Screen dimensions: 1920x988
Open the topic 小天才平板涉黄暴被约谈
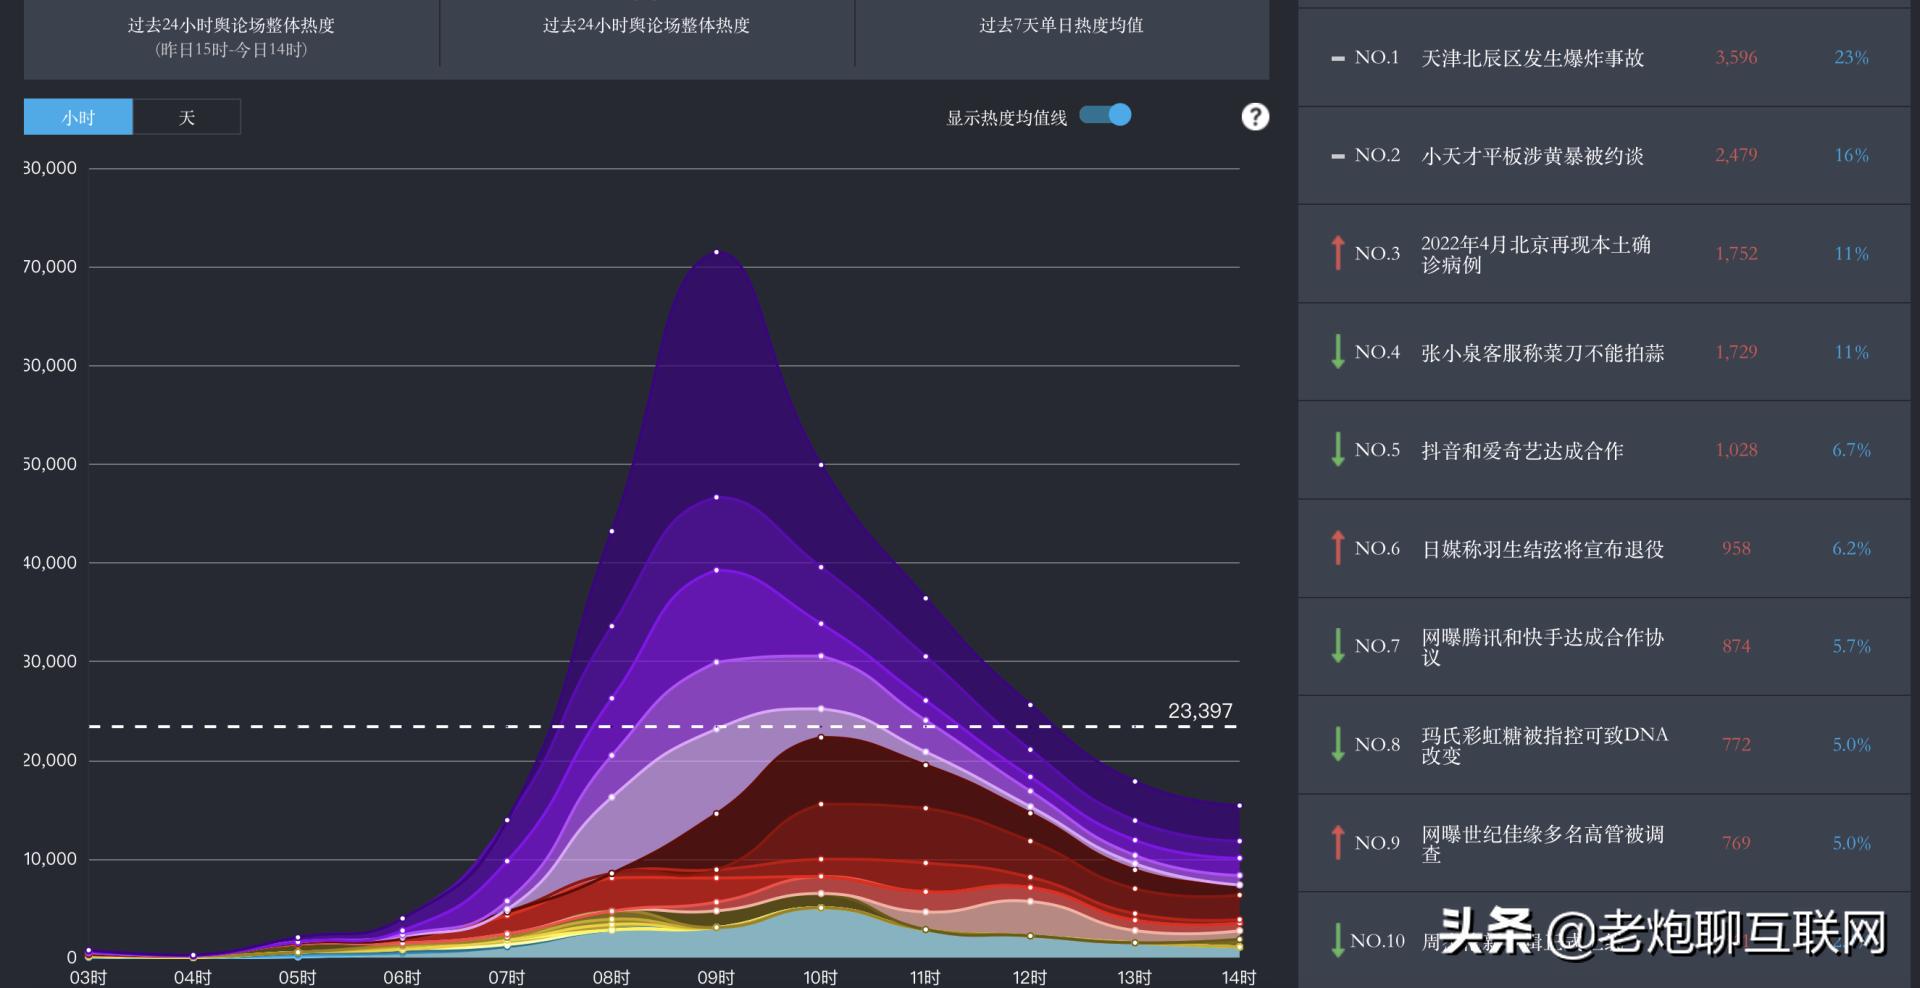coord(1532,156)
